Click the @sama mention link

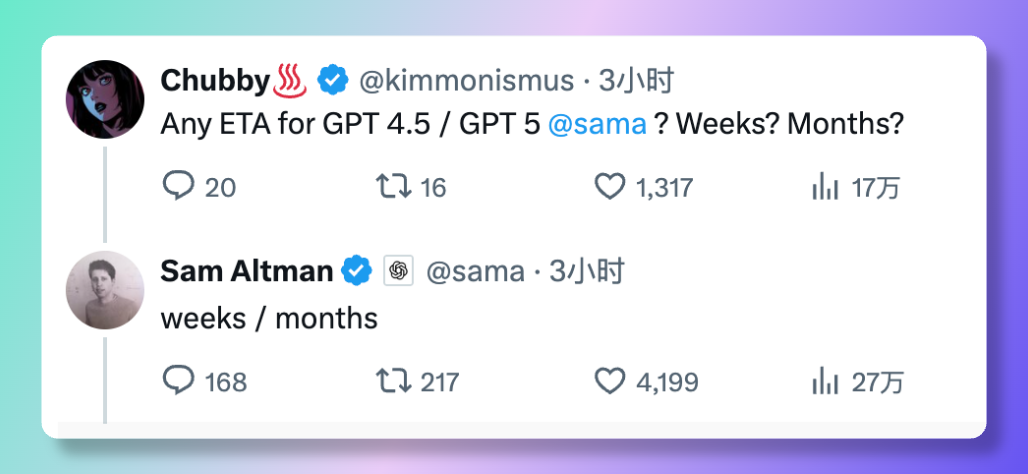click(x=598, y=126)
